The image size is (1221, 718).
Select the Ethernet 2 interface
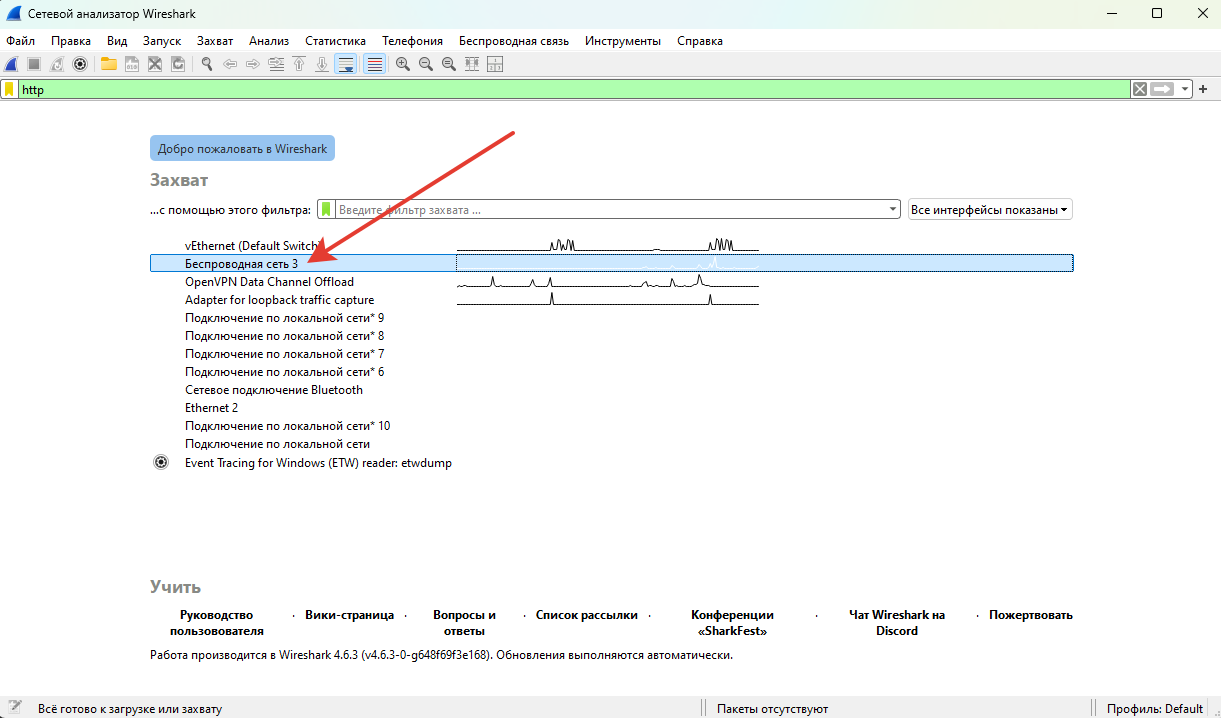[x=611, y=408]
